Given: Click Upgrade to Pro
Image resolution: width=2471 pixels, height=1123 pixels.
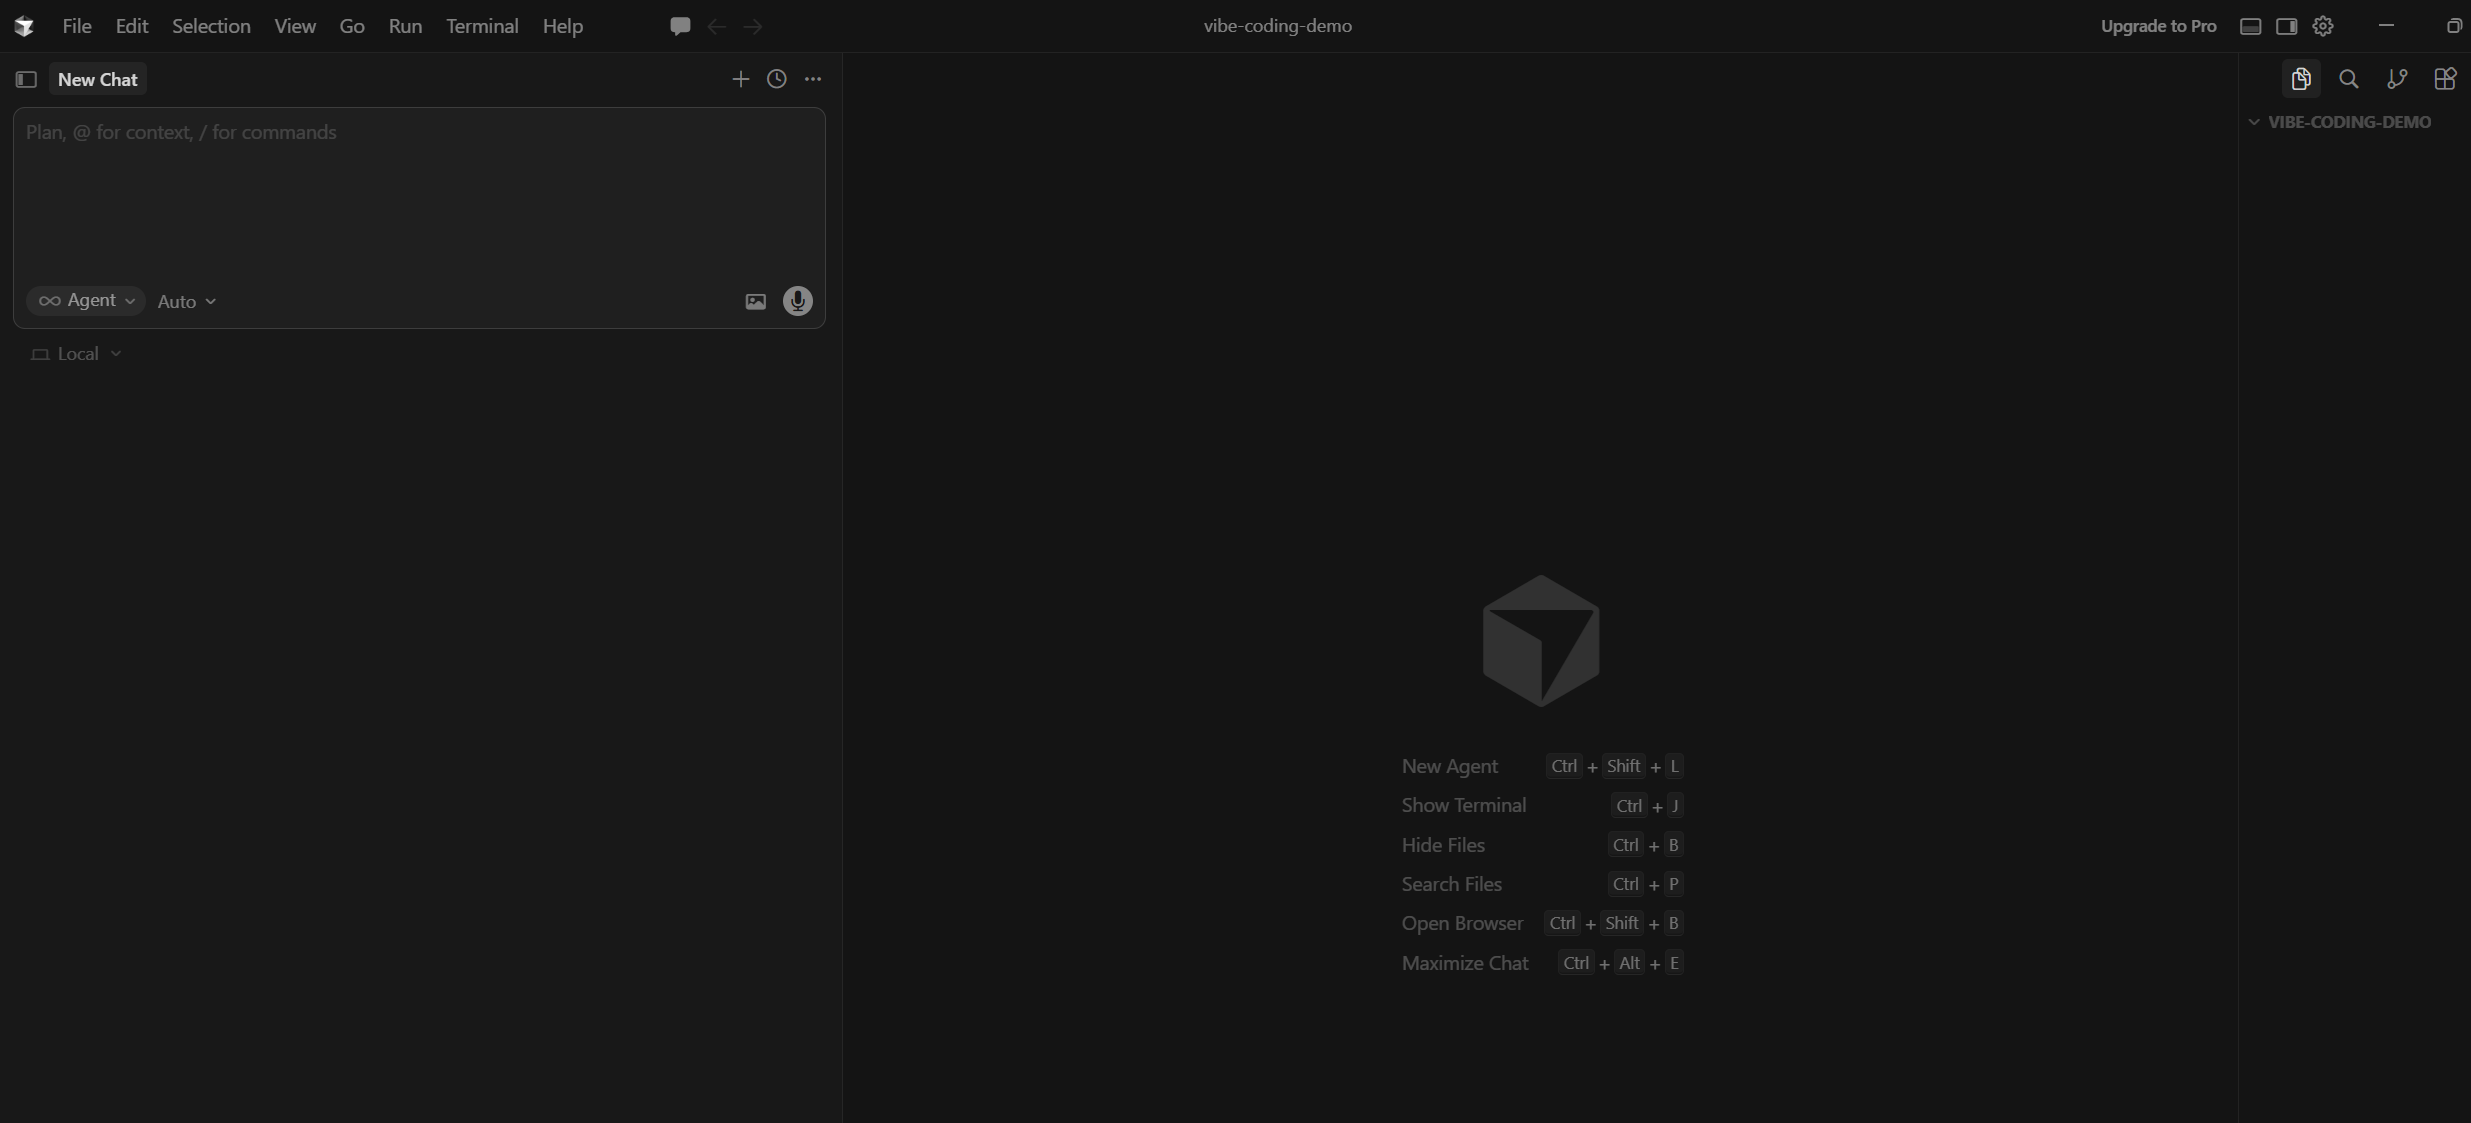Looking at the screenshot, I should pyautogui.click(x=2158, y=26).
